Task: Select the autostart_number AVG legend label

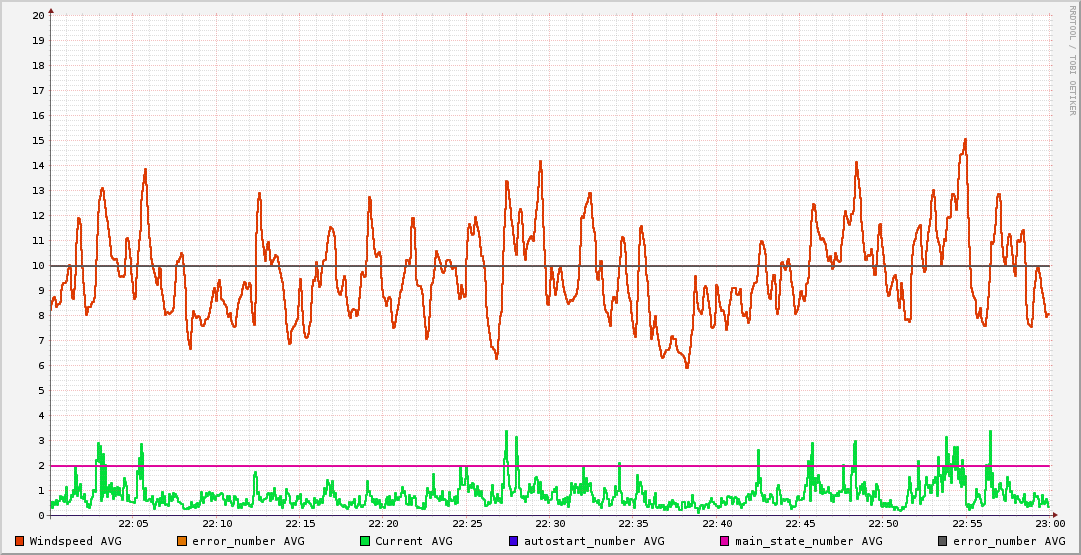Action: [x=594, y=541]
